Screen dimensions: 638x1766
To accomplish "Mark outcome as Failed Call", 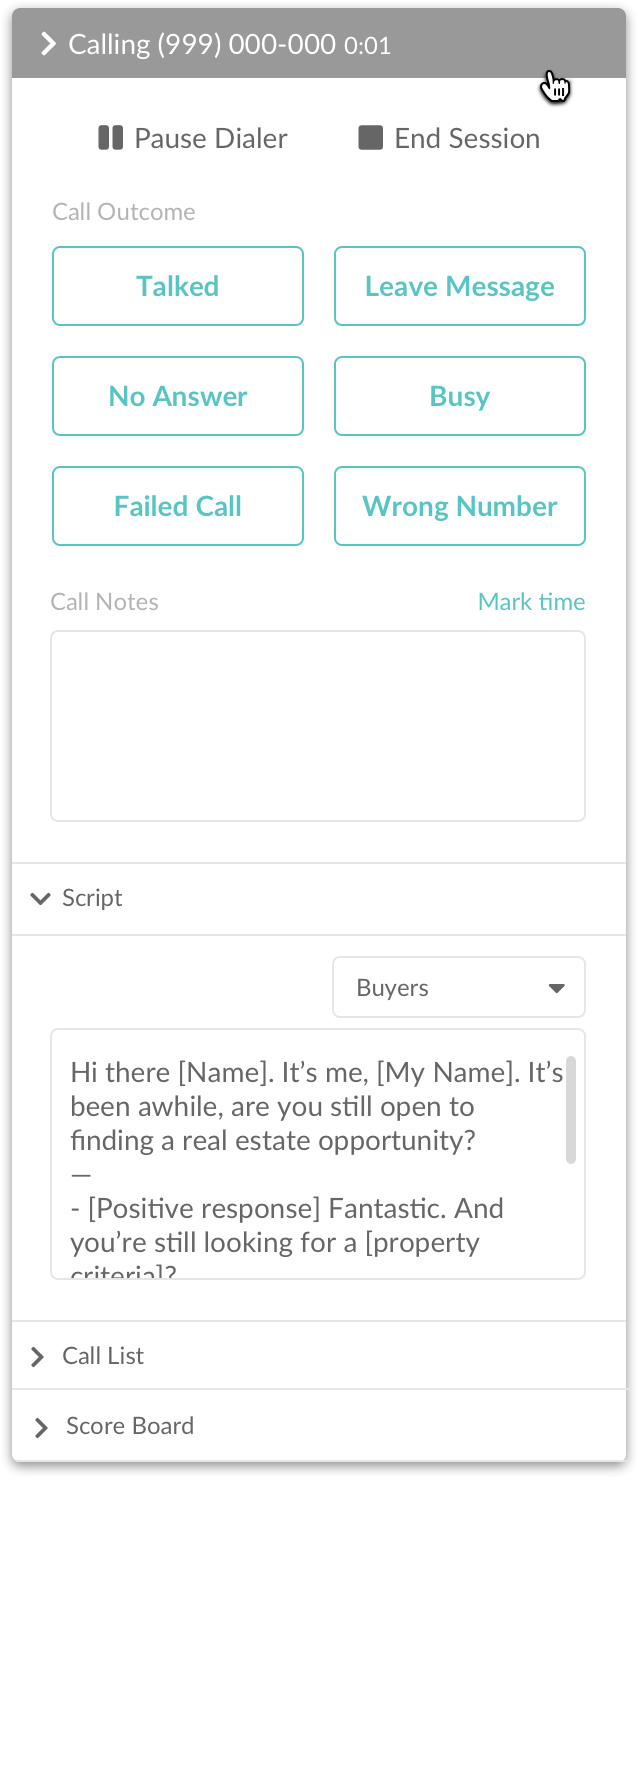I will coord(178,506).
